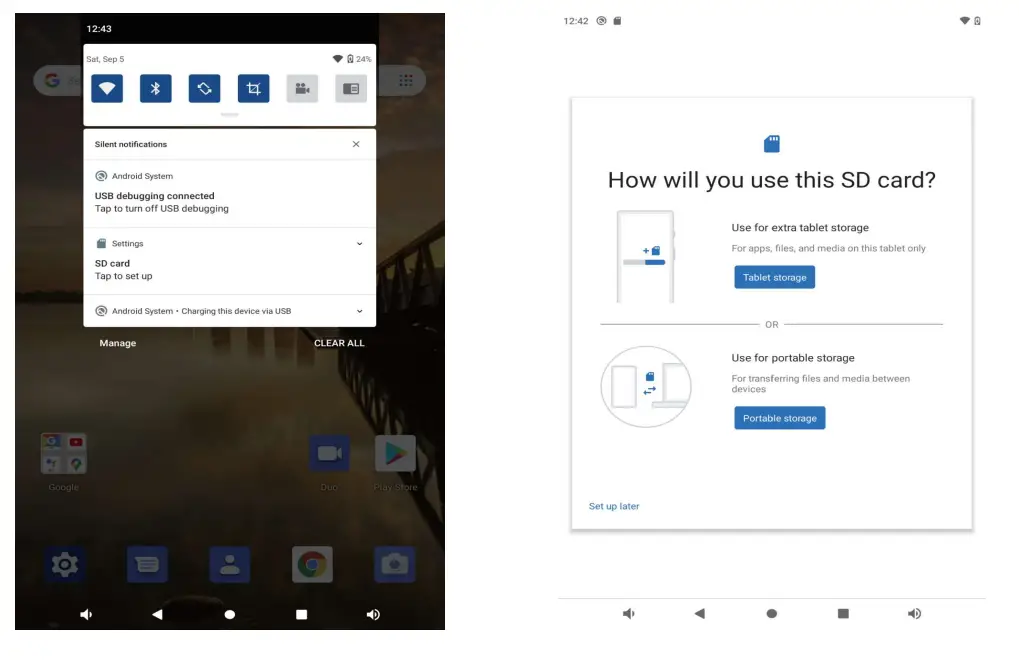Tap the Google search bar G logo
The width and height of the screenshot is (1019, 665).
click(53, 81)
